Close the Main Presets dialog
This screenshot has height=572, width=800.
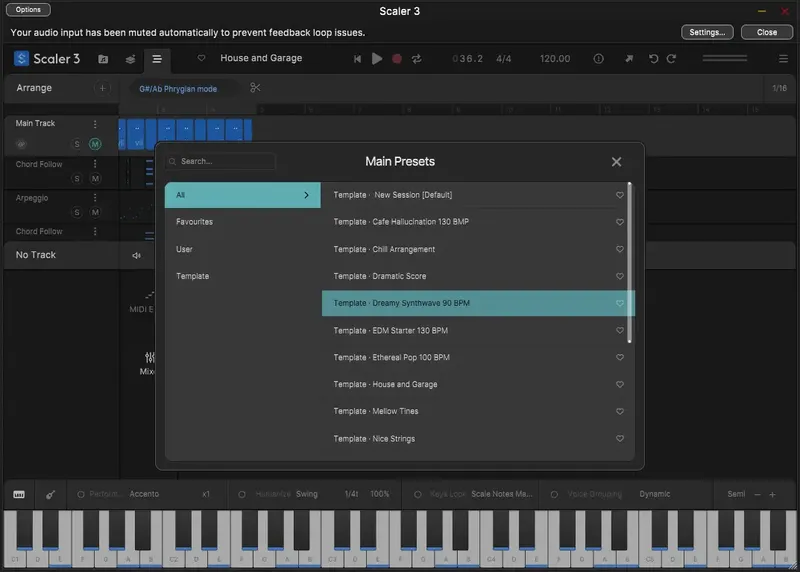(x=616, y=162)
